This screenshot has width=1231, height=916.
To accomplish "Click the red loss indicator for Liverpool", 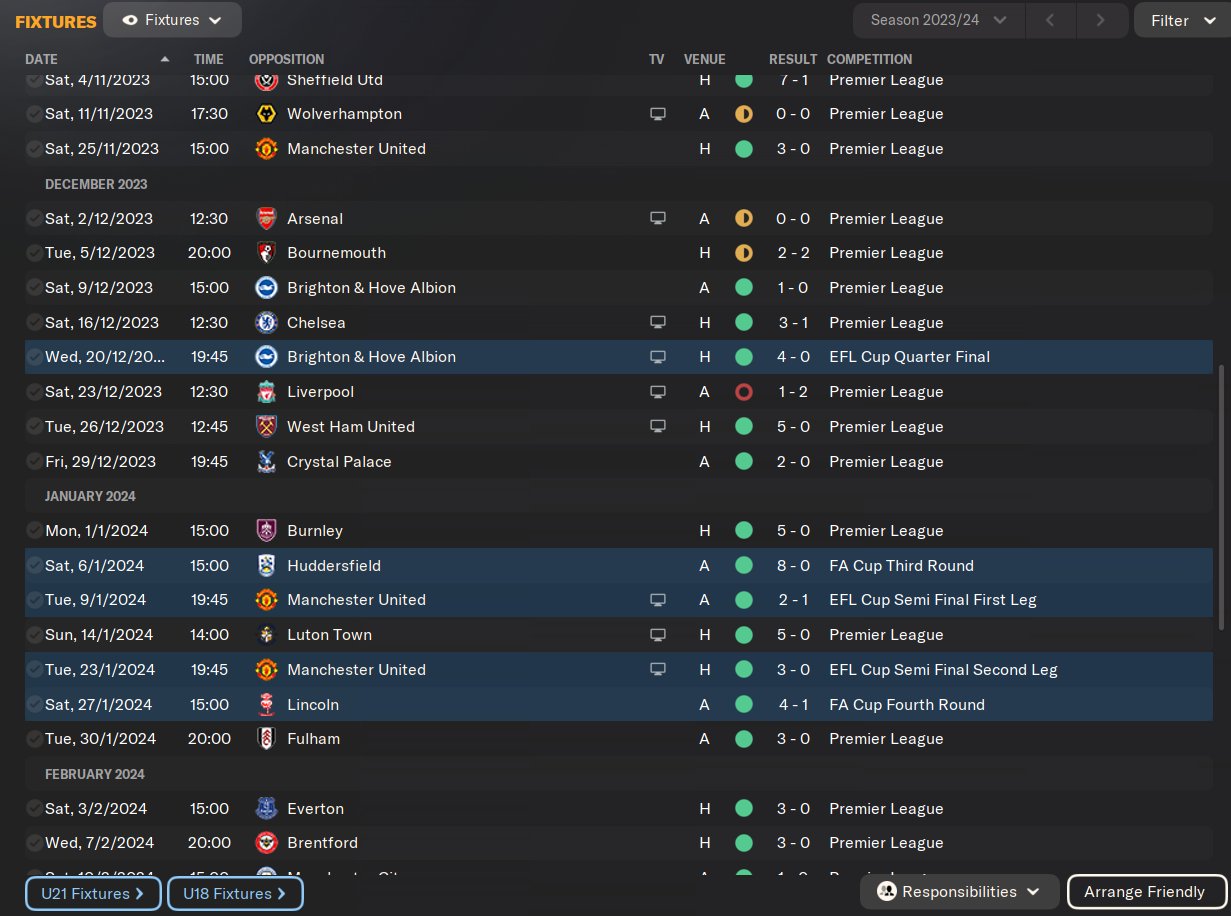I will [743, 392].
